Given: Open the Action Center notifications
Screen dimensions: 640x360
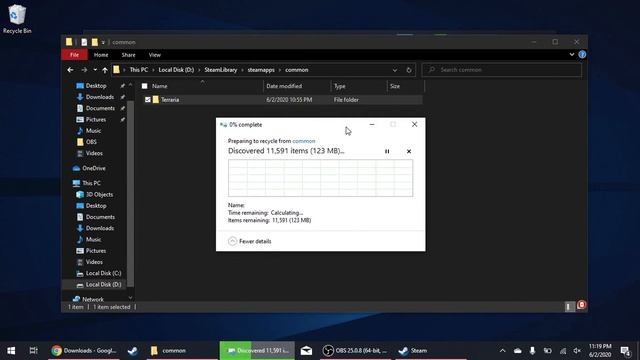Looking at the screenshot, I should [x=625, y=351].
